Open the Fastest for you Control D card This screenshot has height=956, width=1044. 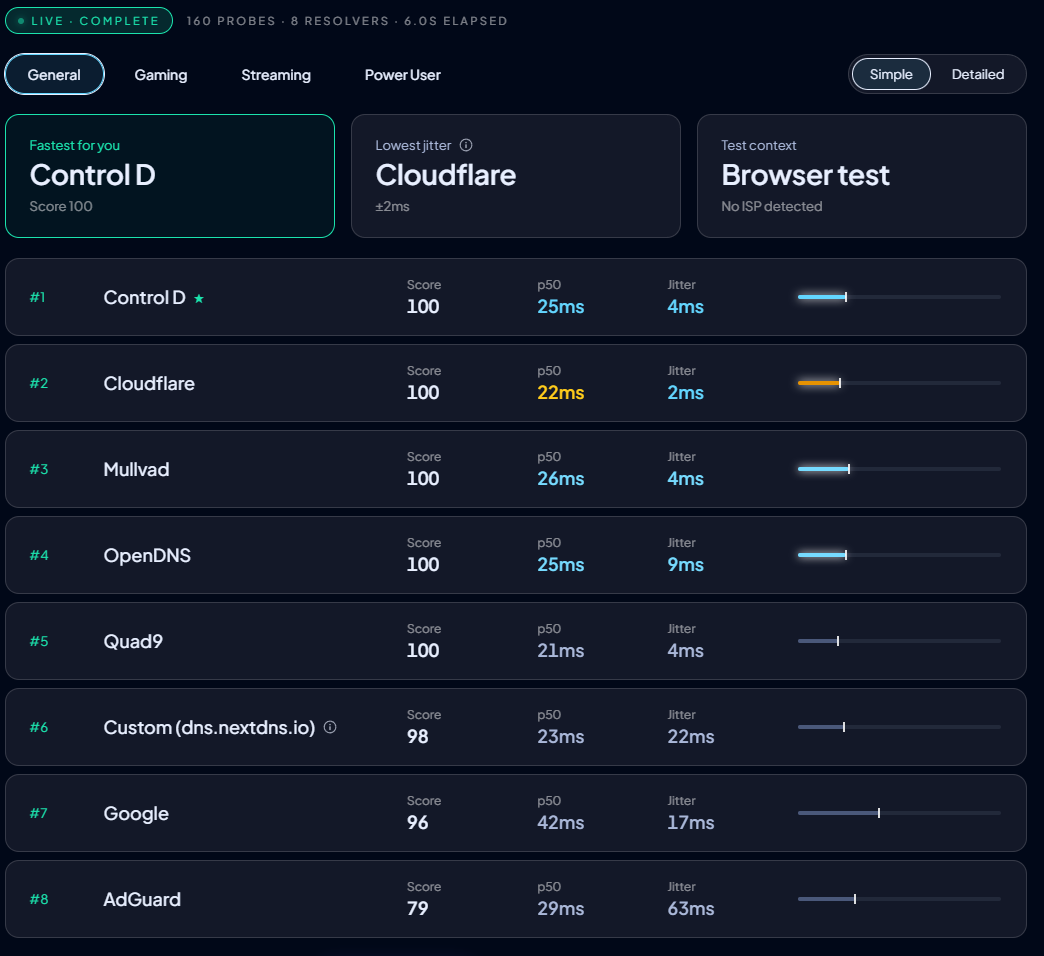[x=170, y=176]
